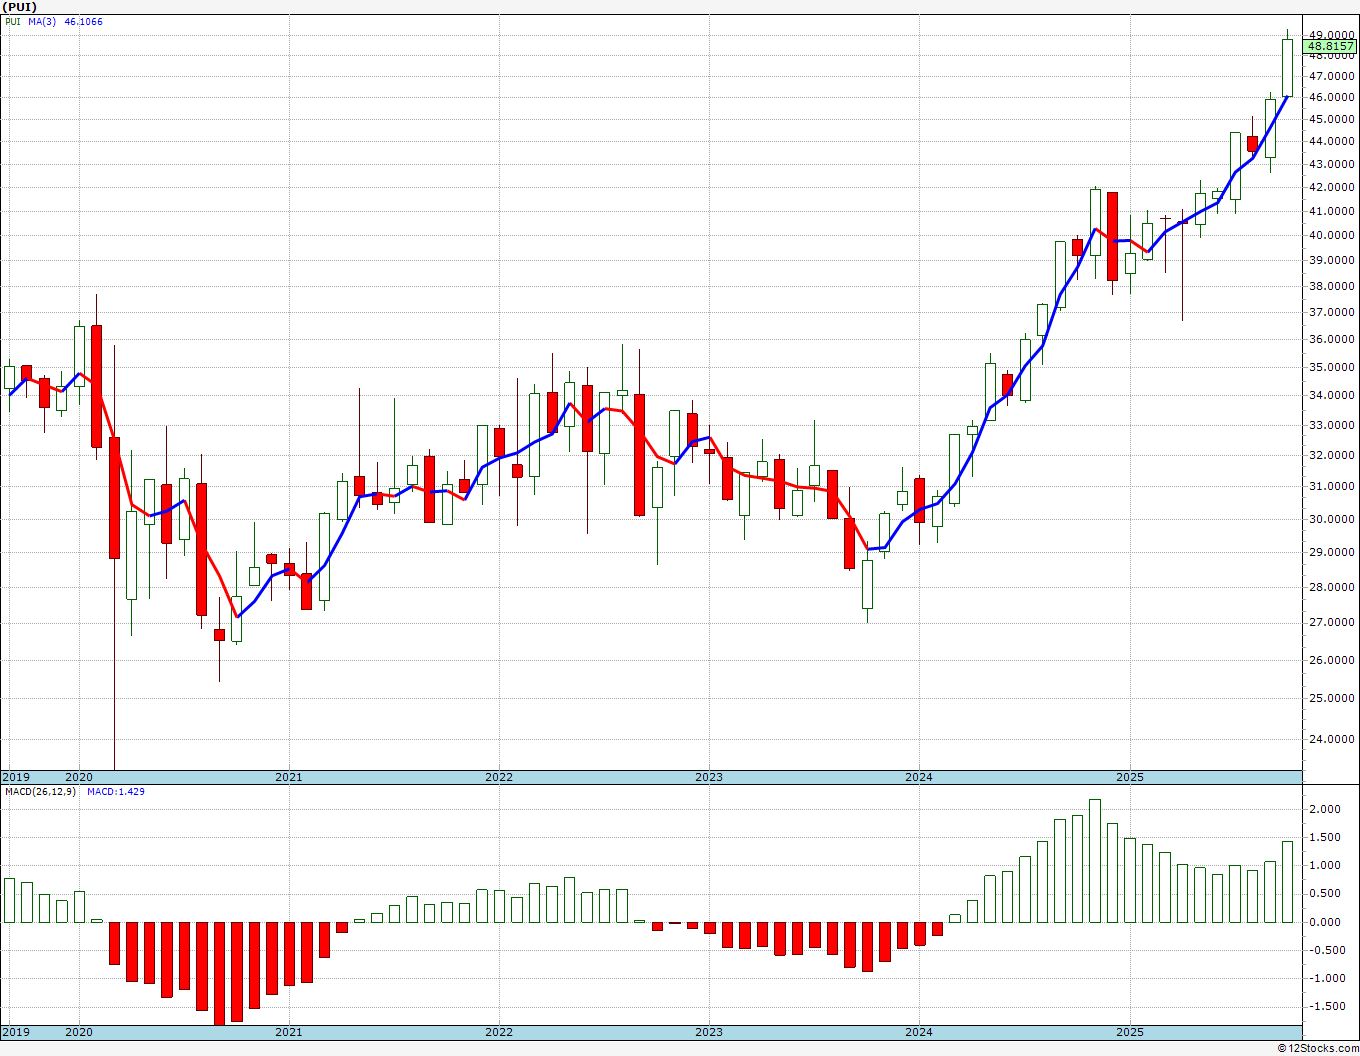The height and width of the screenshot is (1056, 1360).
Task: Select the 36.0000 price axis label
Action: [1331, 339]
